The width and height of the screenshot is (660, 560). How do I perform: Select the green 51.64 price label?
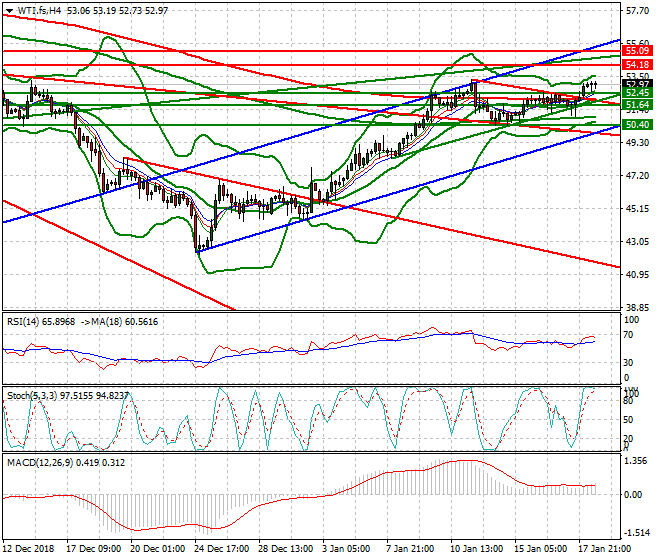pyautogui.click(x=637, y=104)
